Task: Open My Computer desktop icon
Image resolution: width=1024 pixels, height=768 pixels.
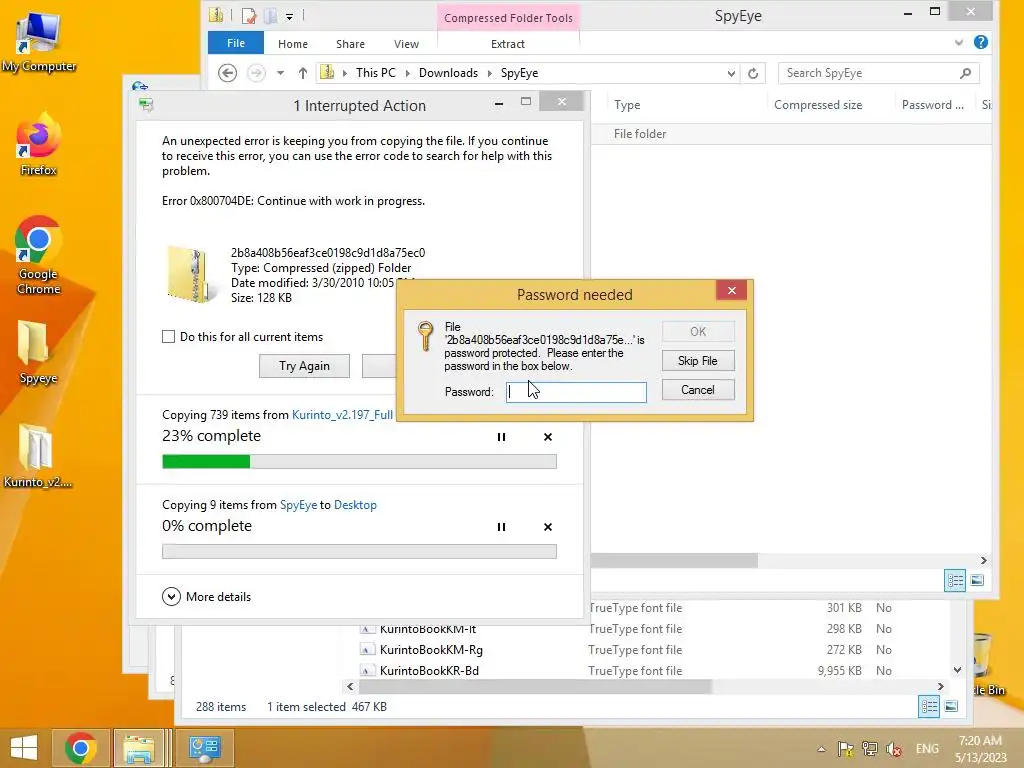Action: 39,40
